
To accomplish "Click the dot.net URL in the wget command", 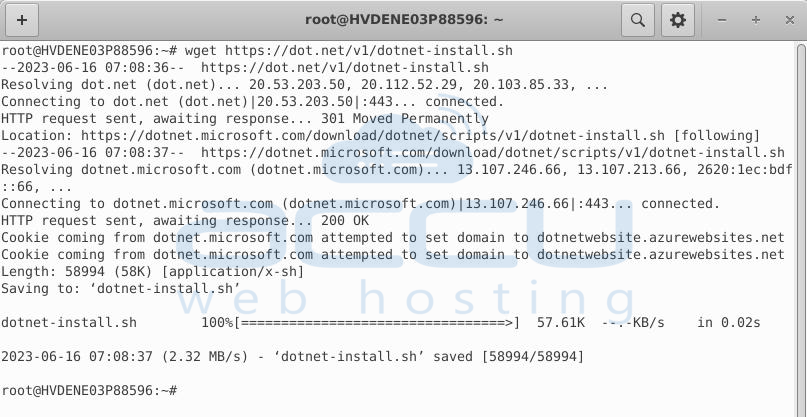I will tap(369, 51).
